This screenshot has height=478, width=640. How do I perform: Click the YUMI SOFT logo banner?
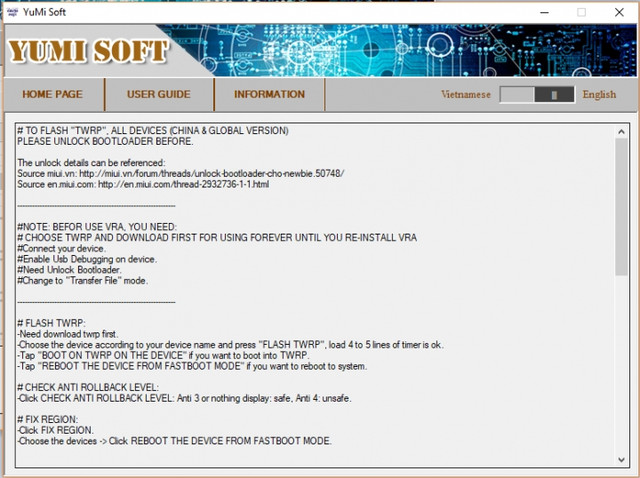tap(87, 51)
